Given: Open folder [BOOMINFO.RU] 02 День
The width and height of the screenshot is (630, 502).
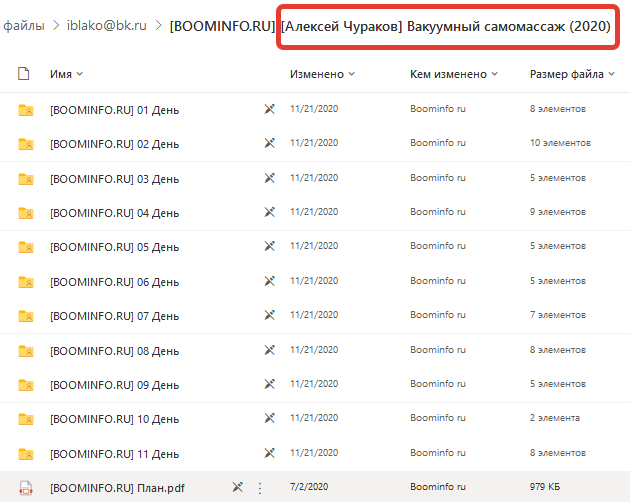Looking at the screenshot, I should click(114, 144).
